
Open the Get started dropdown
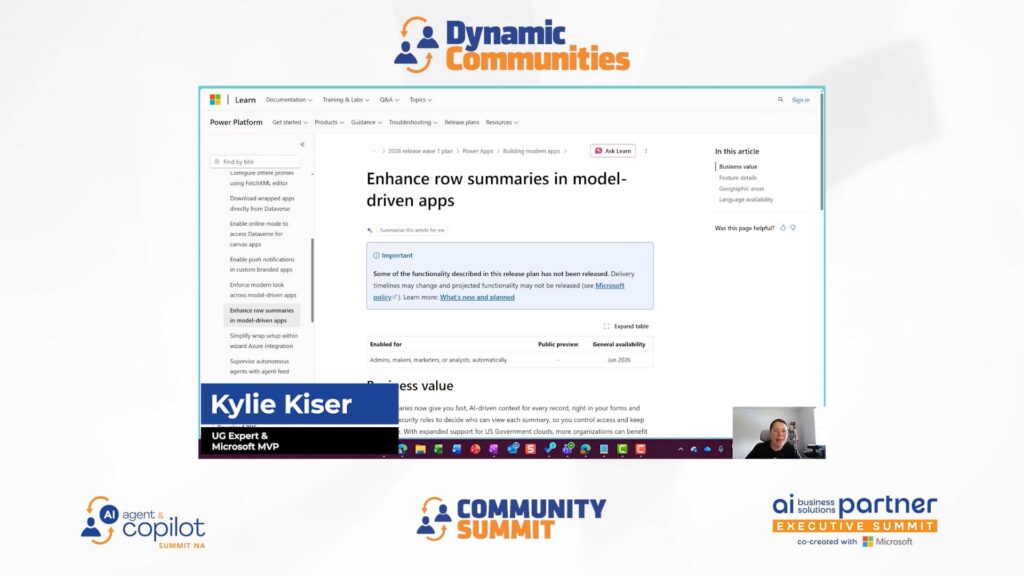tap(290, 122)
